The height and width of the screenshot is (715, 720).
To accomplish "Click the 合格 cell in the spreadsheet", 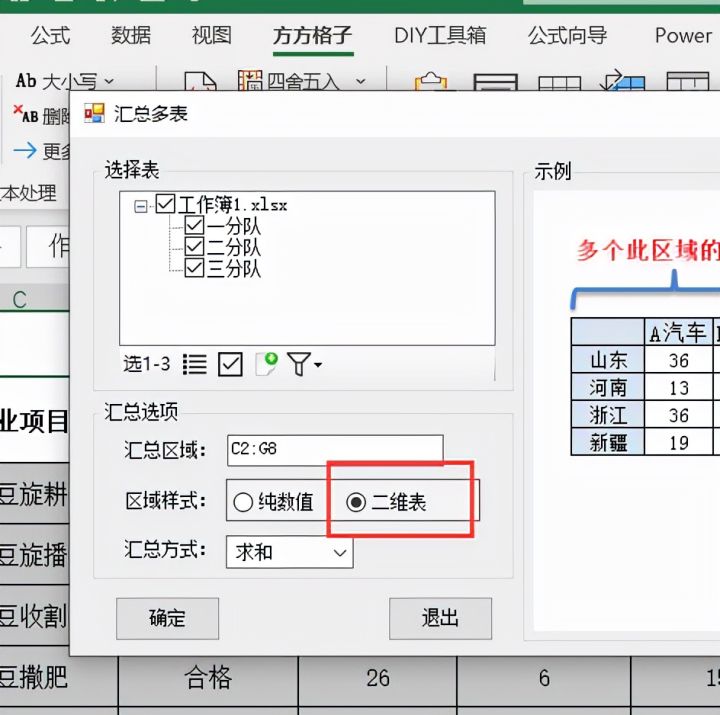I will [x=208, y=678].
